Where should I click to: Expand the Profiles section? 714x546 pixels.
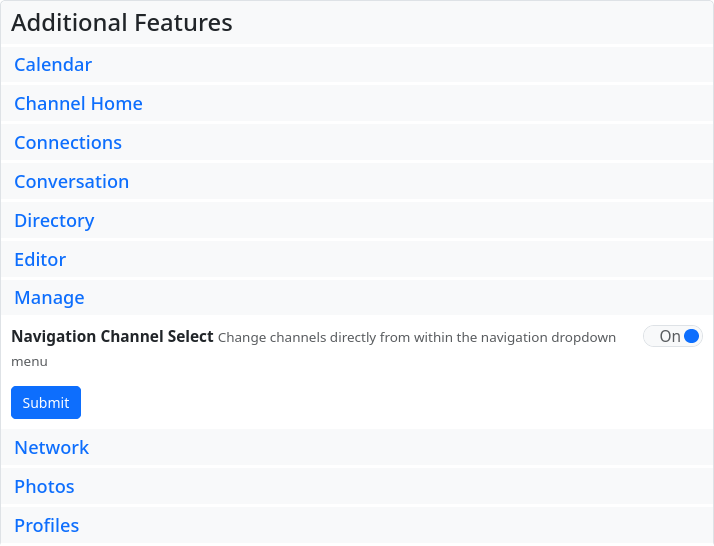coord(46,526)
